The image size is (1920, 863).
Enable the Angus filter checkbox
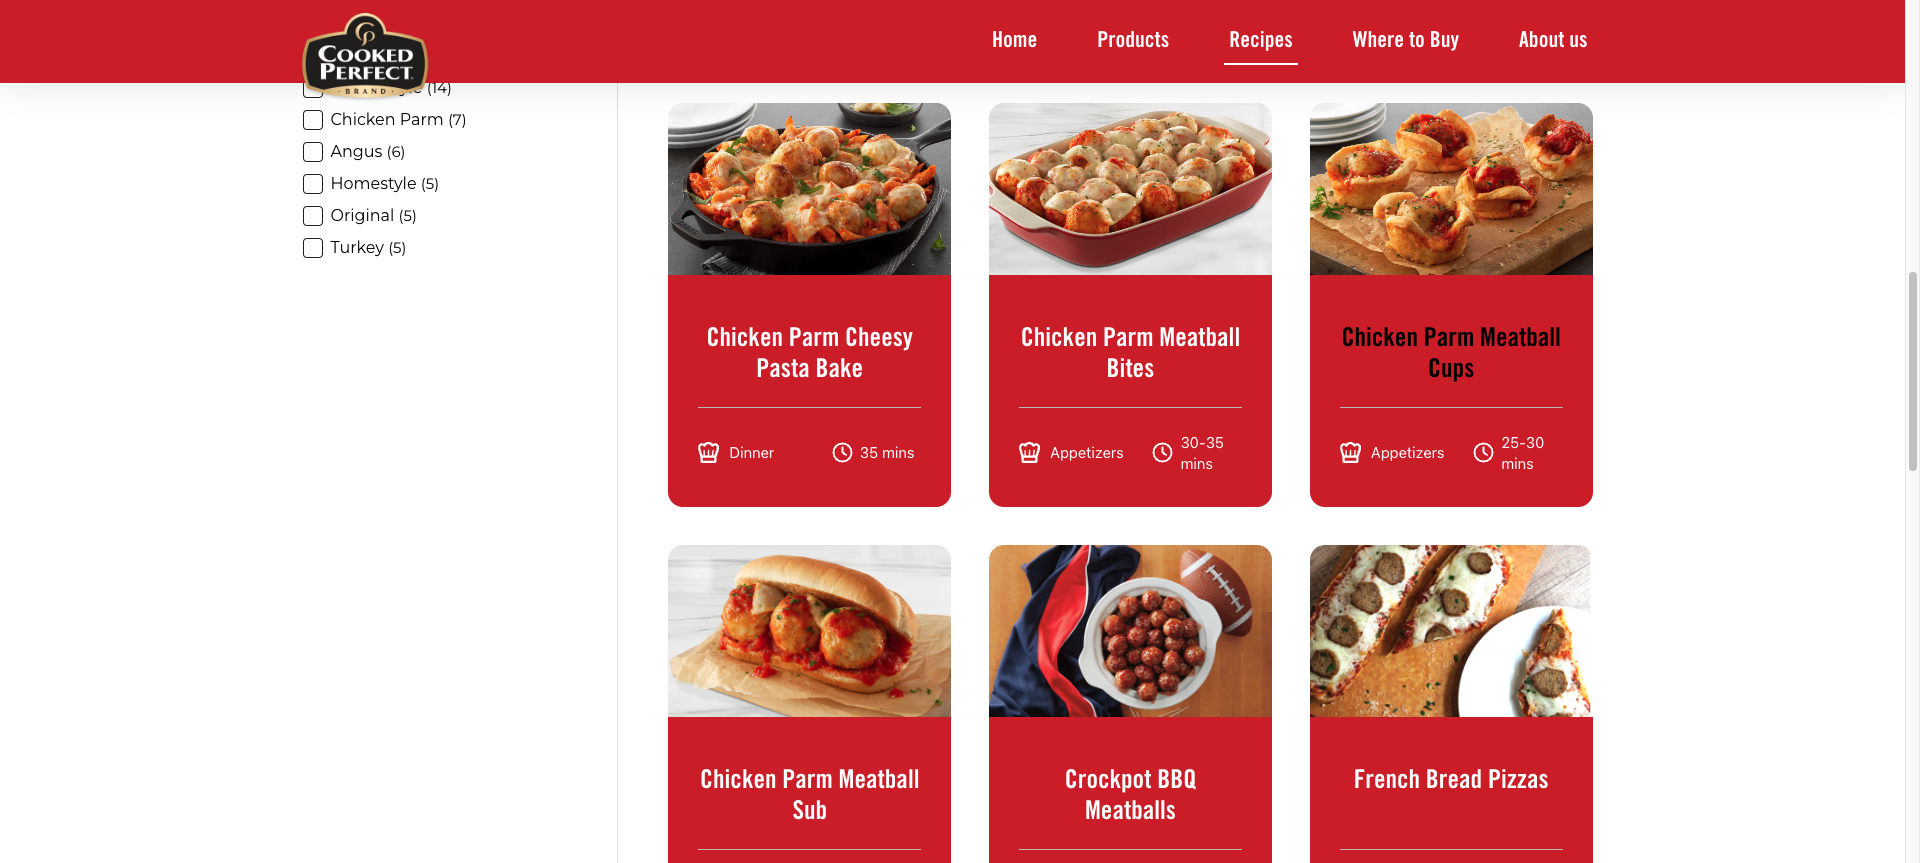coord(313,152)
